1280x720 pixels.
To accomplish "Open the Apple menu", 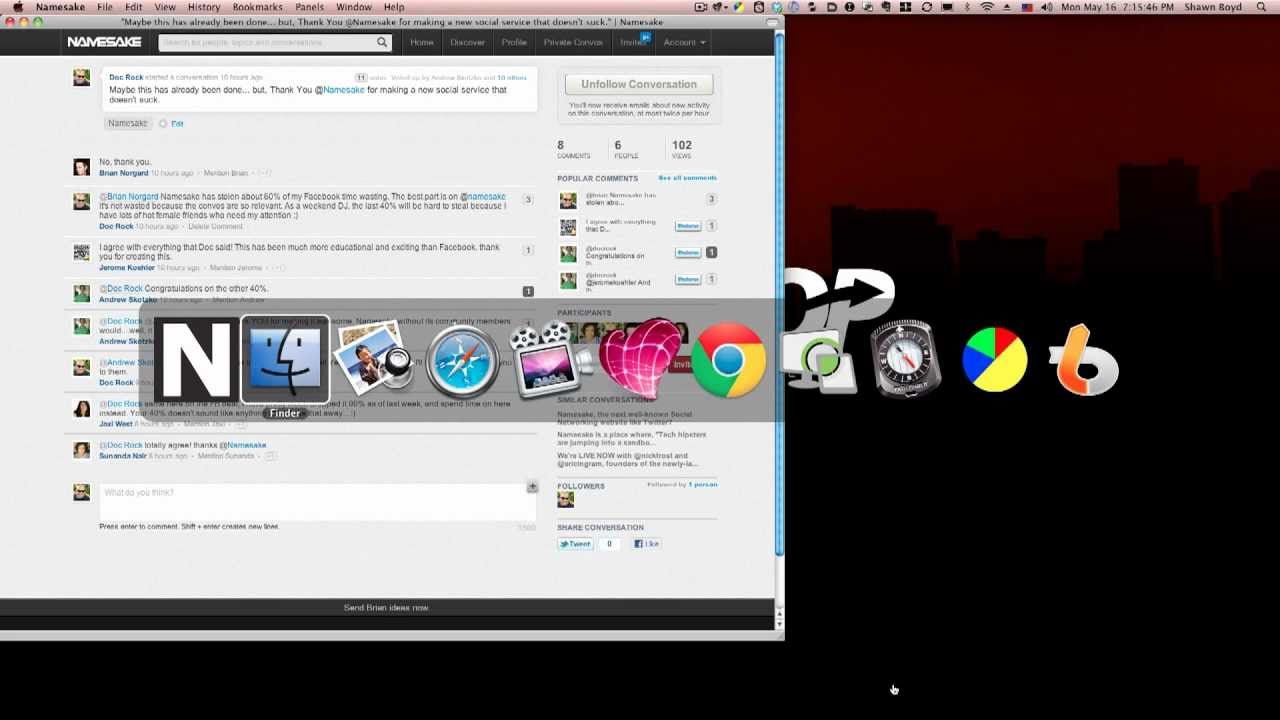I will [x=17, y=7].
